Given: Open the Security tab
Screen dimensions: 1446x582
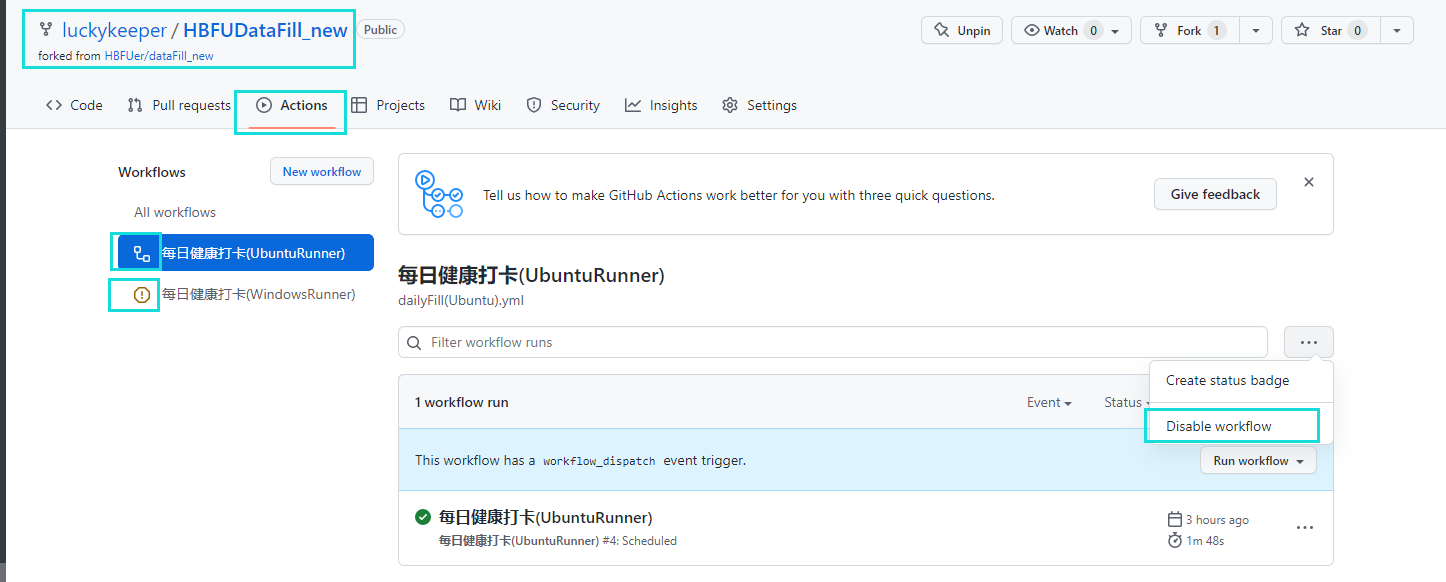Looking at the screenshot, I should (563, 105).
